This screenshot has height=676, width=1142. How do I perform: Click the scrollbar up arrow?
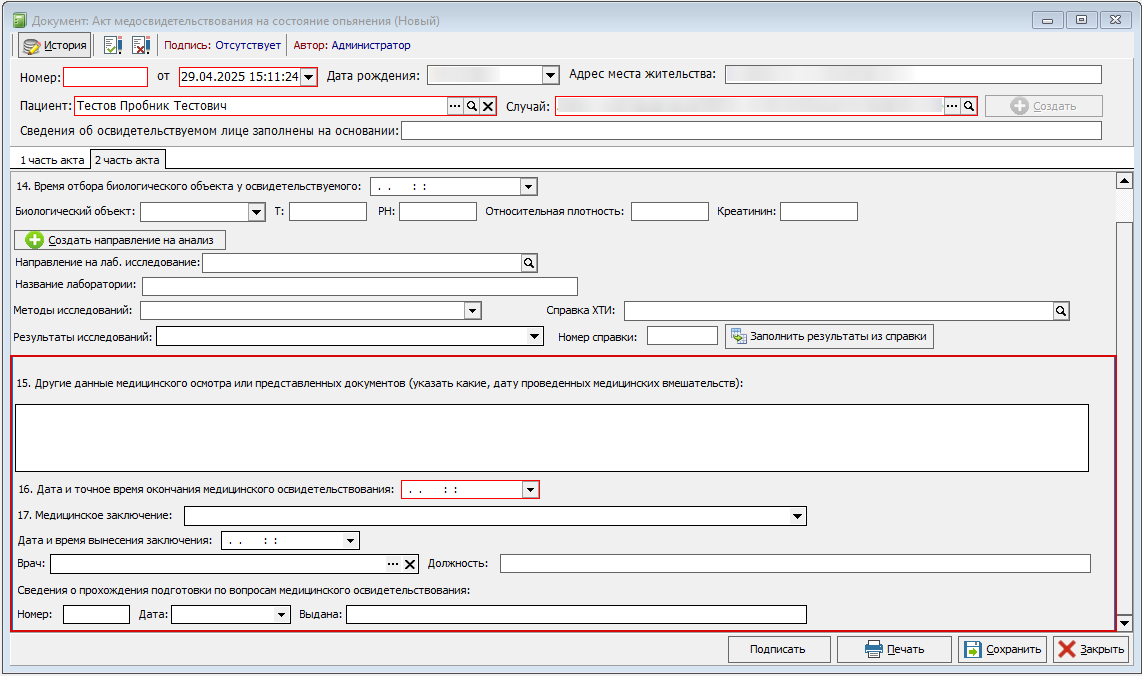[1125, 181]
